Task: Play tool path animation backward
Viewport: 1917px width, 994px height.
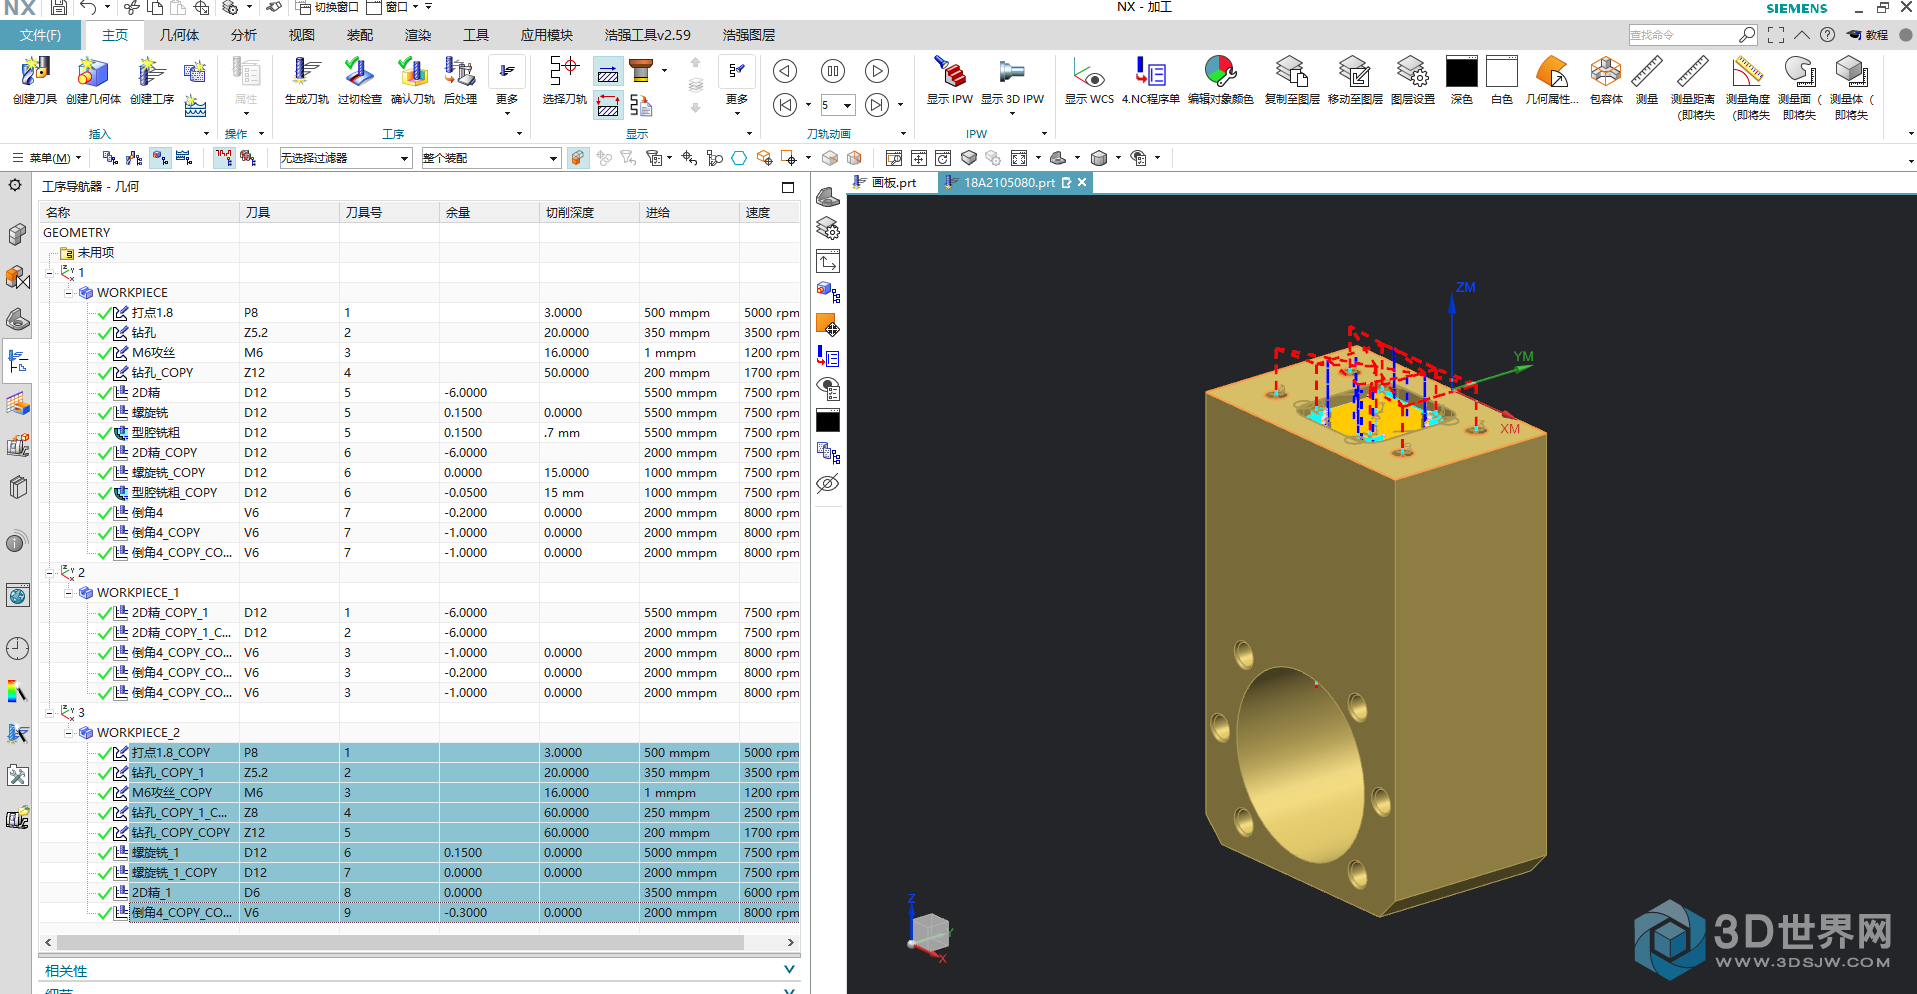Action: [785, 71]
